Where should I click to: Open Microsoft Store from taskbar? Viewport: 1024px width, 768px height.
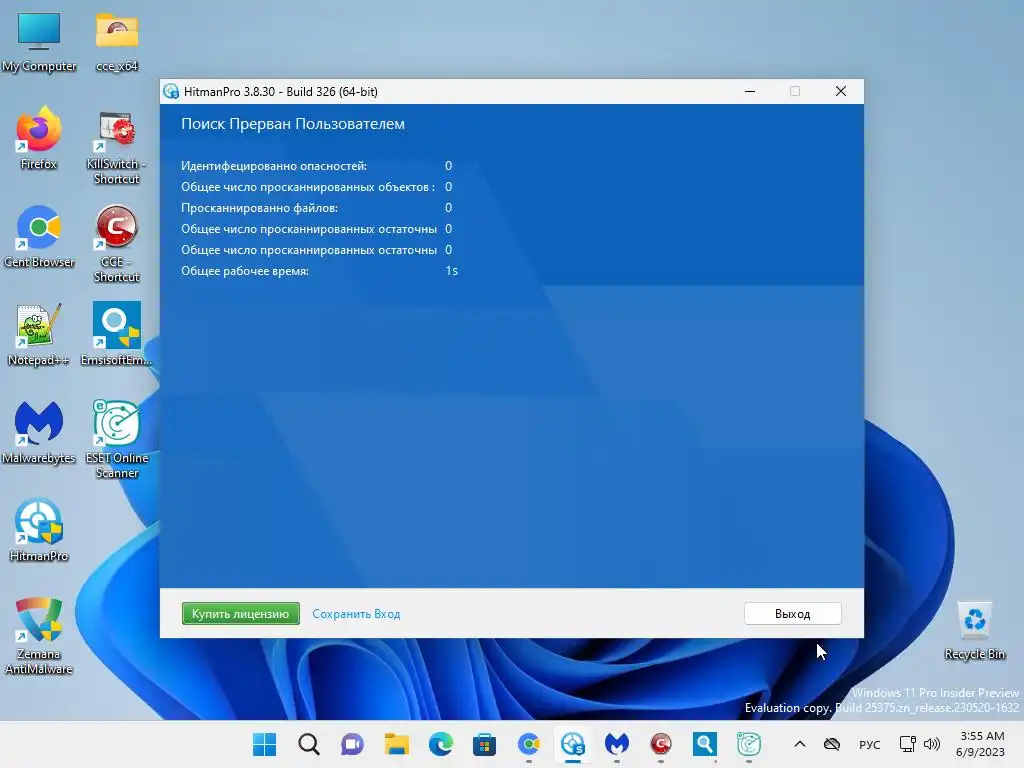pos(485,744)
